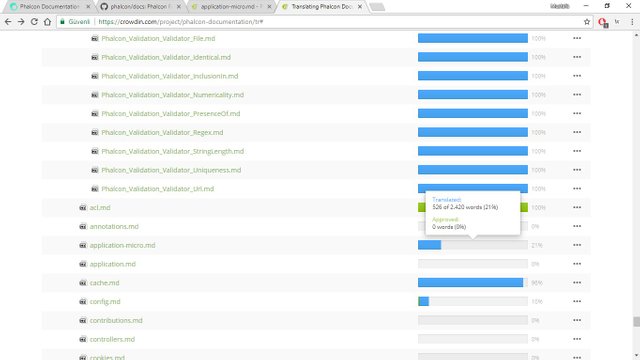The width and height of the screenshot is (640, 360).
Task: Open three-dot menu for controllers.md
Action: click(577, 338)
